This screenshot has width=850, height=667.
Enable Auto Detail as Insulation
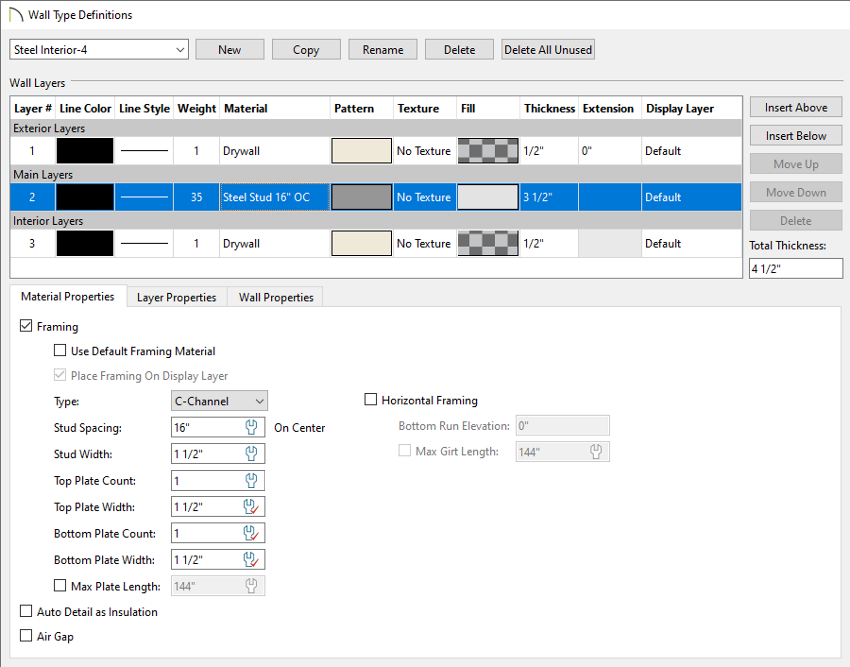[25, 611]
